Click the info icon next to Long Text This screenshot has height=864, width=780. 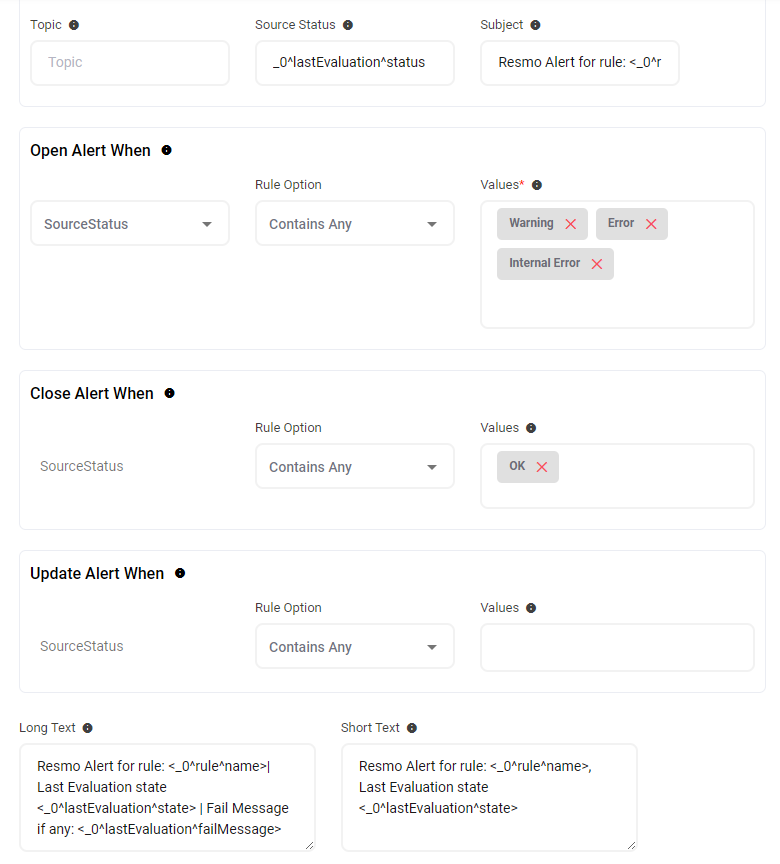click(x=87, y=728)
